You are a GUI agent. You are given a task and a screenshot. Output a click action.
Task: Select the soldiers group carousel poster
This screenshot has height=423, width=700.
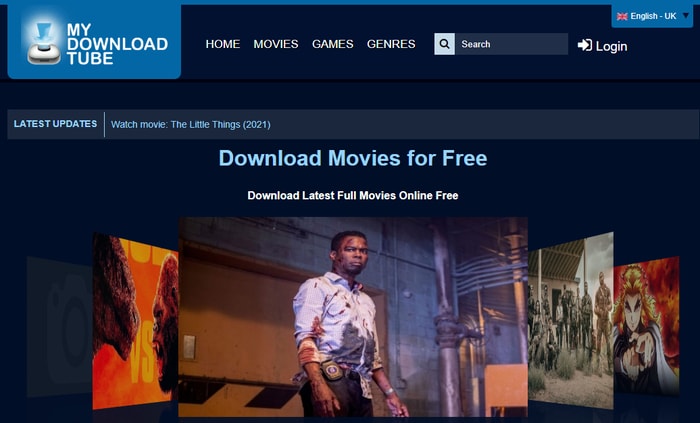(x=571, y=320)
